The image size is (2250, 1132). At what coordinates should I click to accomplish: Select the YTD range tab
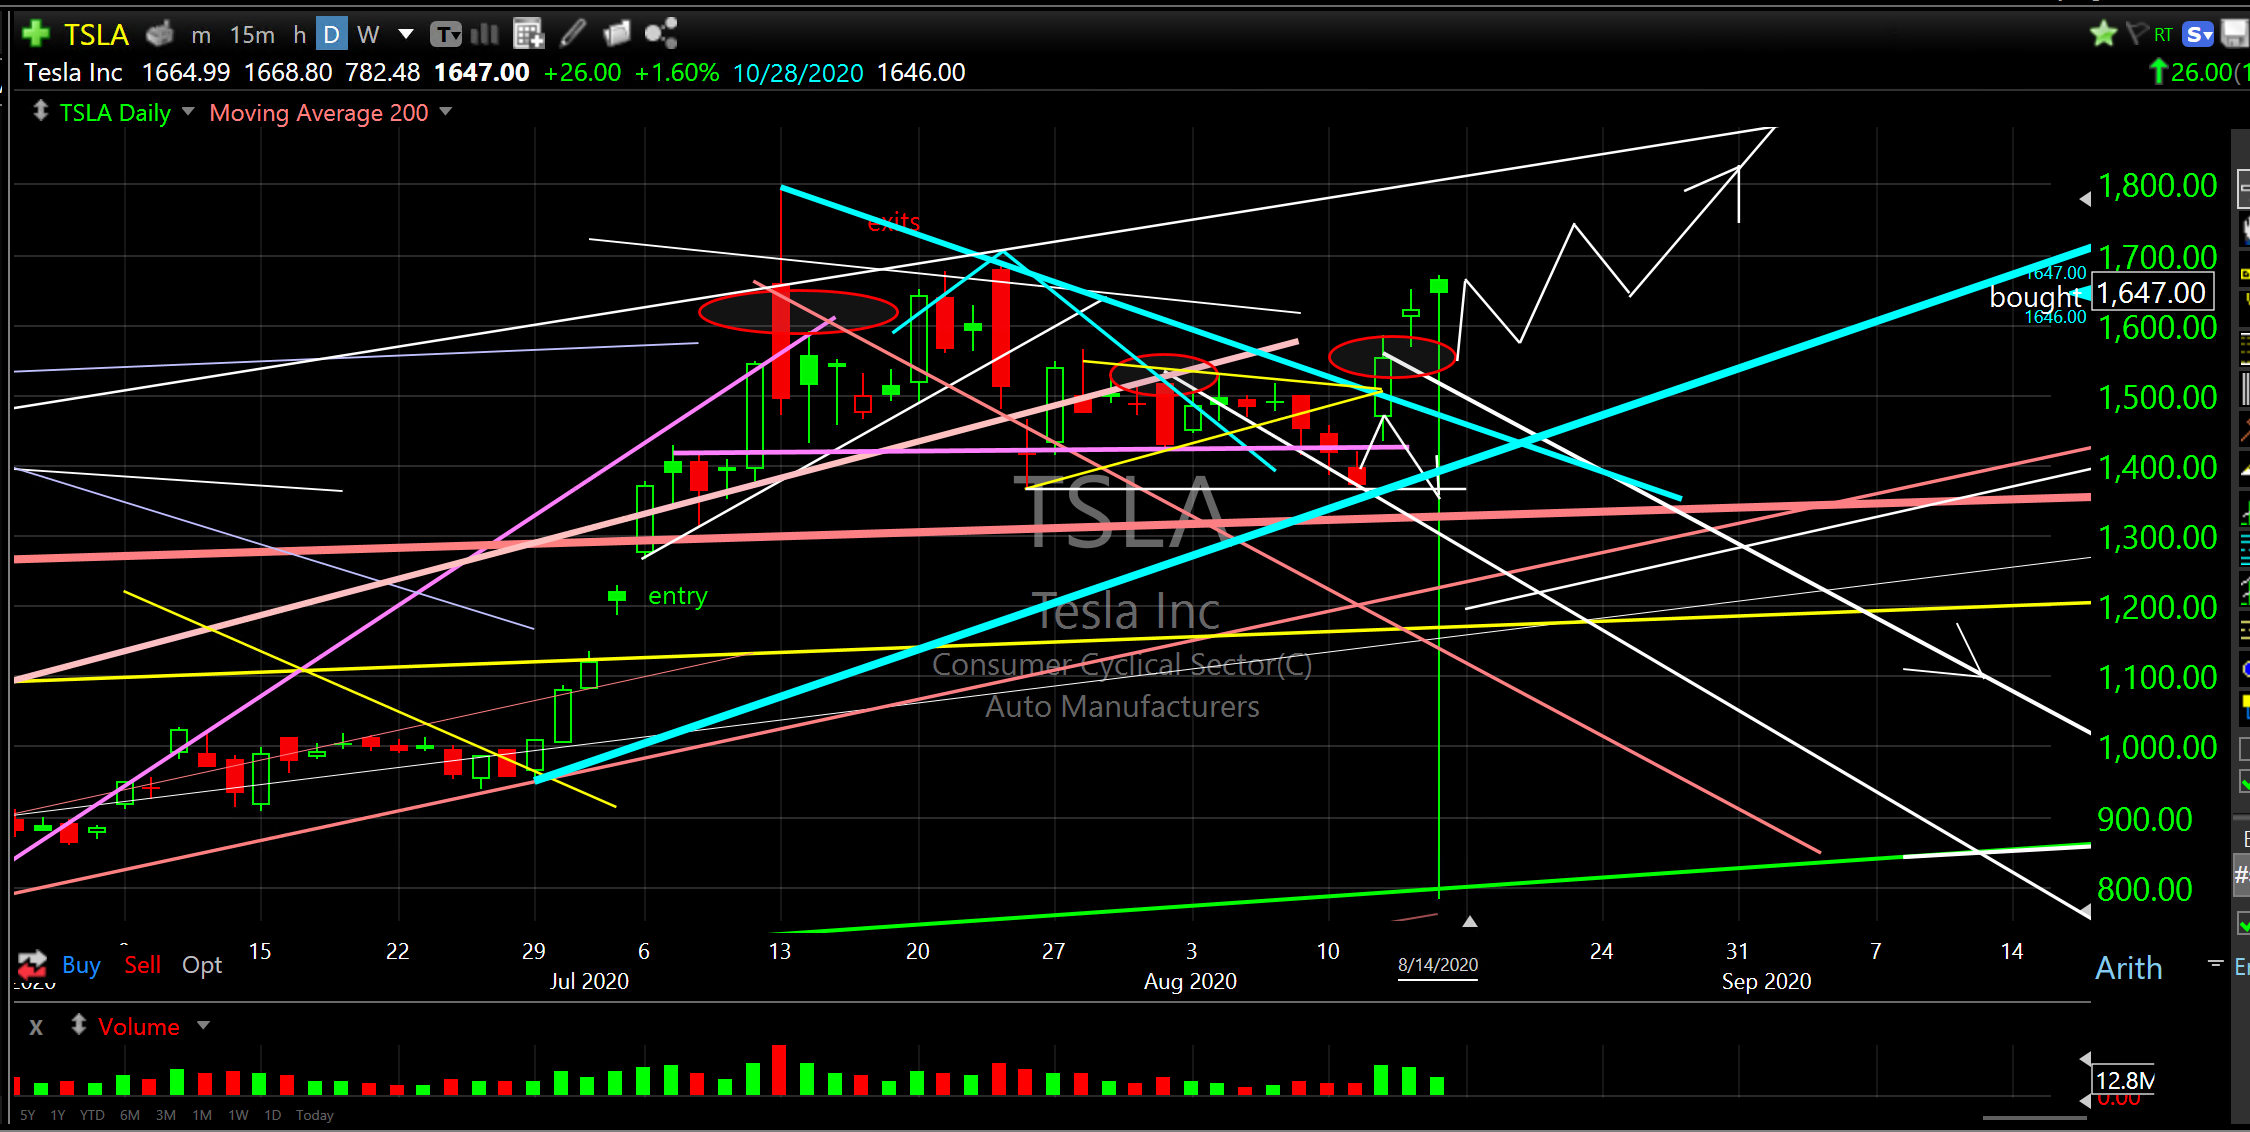pos(92,1115)
